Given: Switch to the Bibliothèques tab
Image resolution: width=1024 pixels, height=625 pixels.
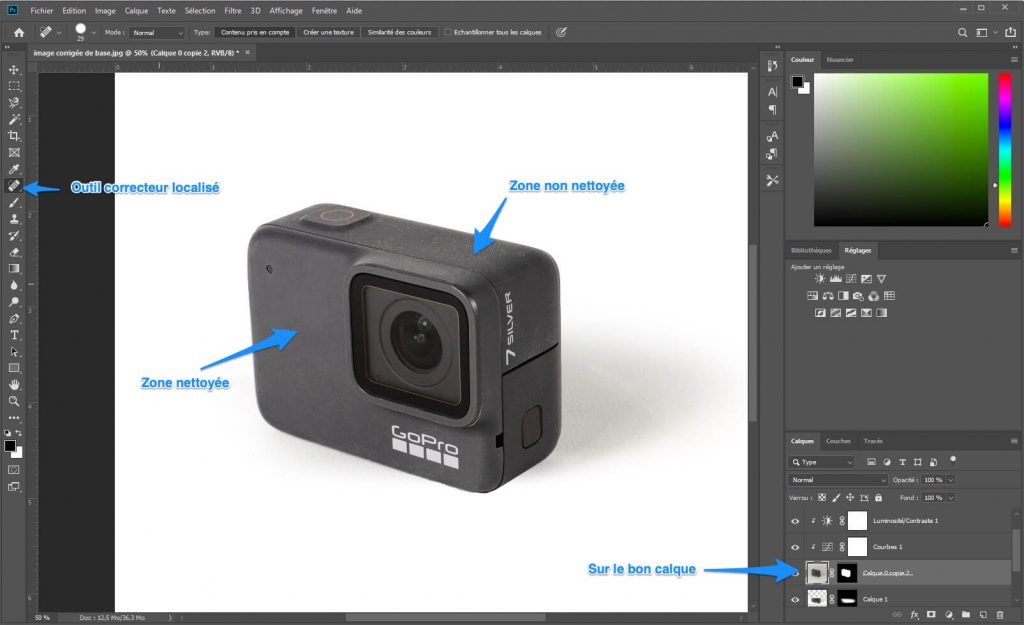Looking at the screenshot, I should (x=811, y=250).
